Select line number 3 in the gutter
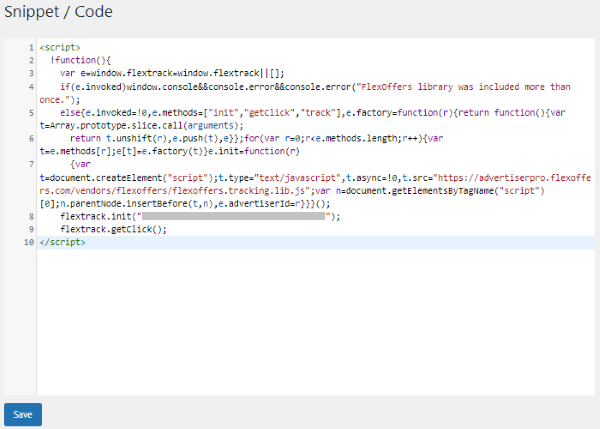Screen dimensions: 600x429 pos(31,73)
